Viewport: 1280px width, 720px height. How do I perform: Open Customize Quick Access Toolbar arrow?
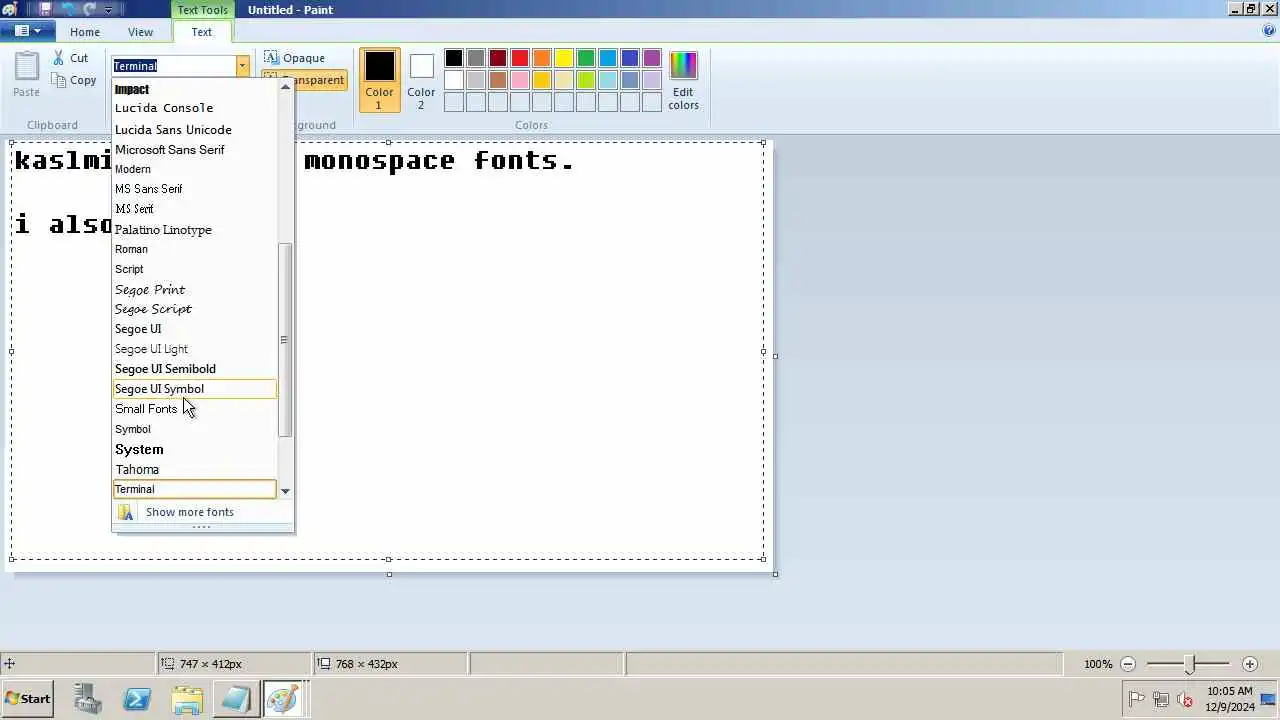tap(109, 10)
